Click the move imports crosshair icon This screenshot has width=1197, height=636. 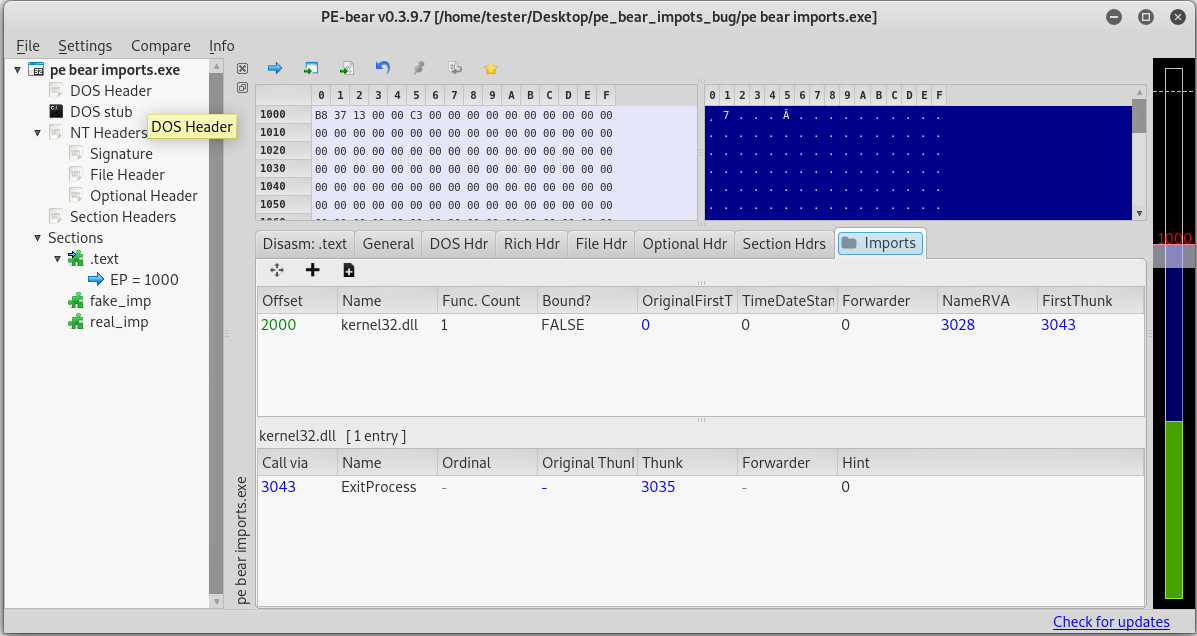pos(277,270)
